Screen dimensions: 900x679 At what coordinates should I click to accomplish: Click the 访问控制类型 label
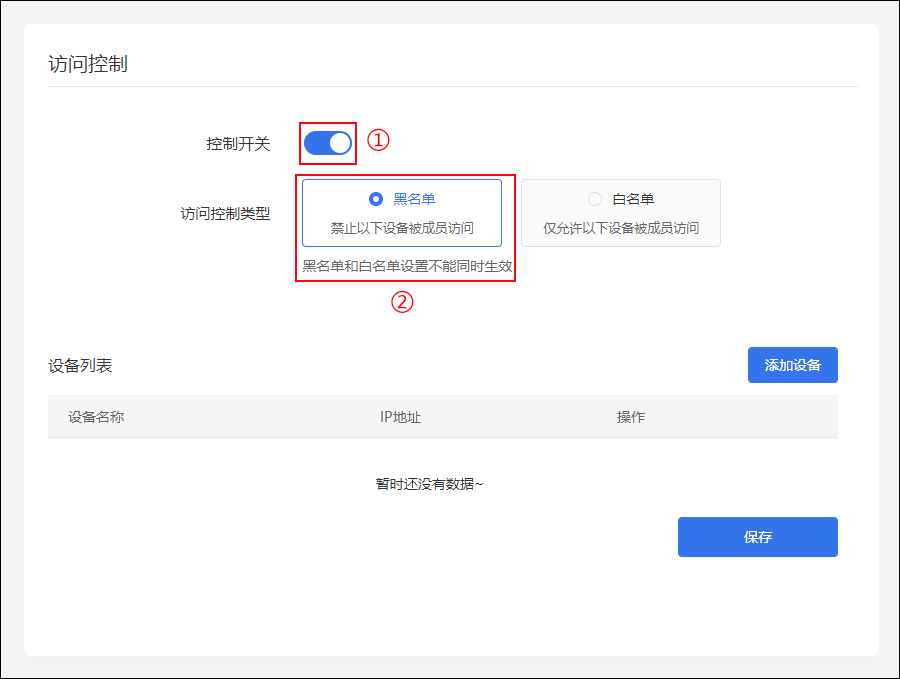point(225,214)
